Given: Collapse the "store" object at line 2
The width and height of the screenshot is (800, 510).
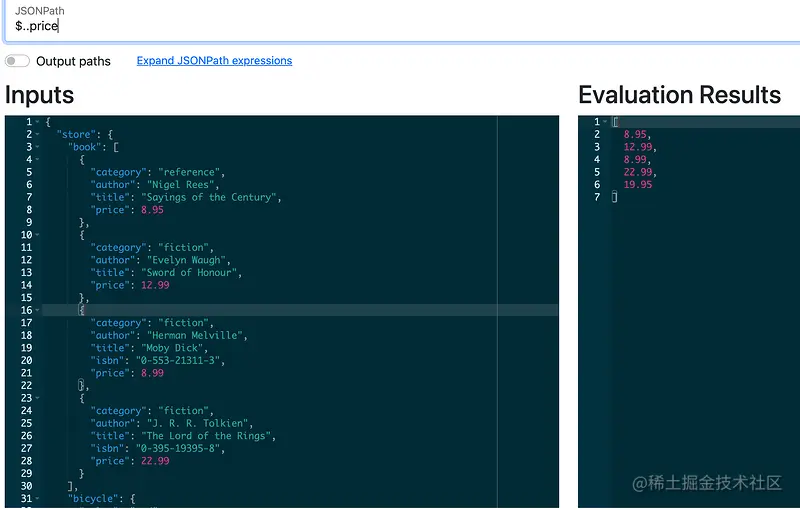Looking at the screenshot, I should (x=38, y=135).
